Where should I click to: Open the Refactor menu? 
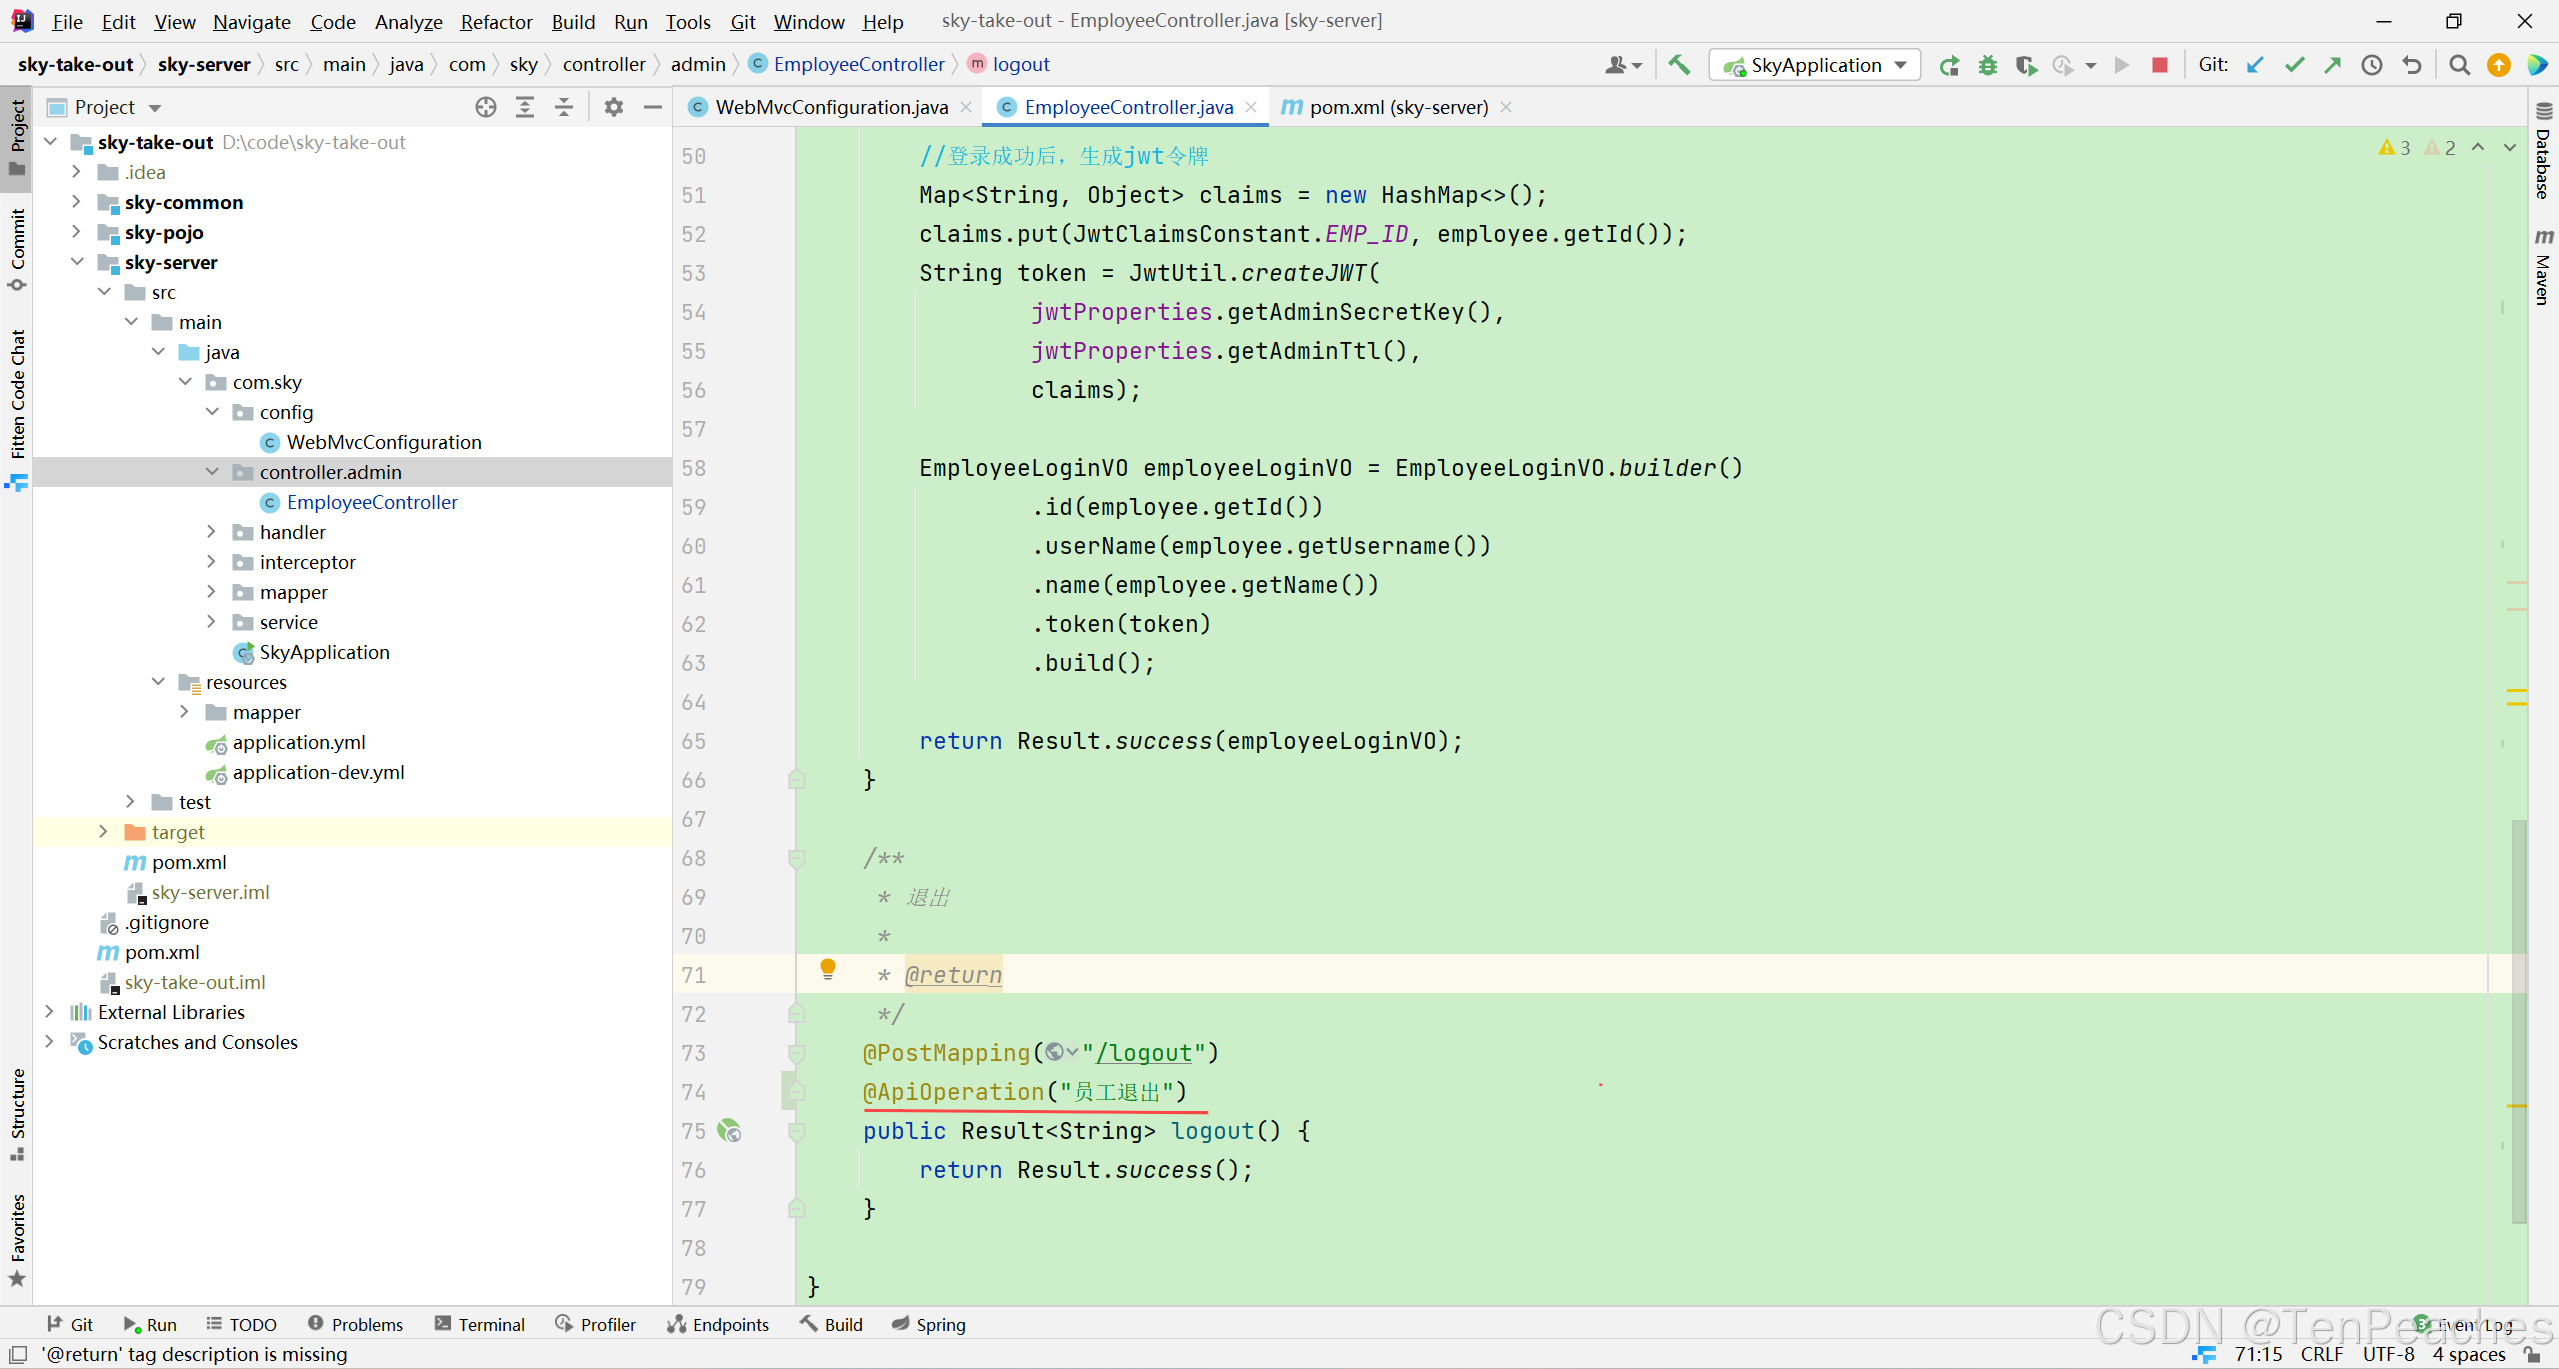pyautogui.click(x=496, y=21)
